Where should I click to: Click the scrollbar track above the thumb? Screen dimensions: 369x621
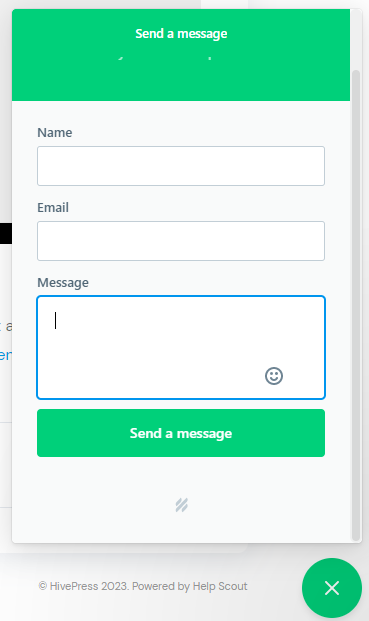pos(356,40)
